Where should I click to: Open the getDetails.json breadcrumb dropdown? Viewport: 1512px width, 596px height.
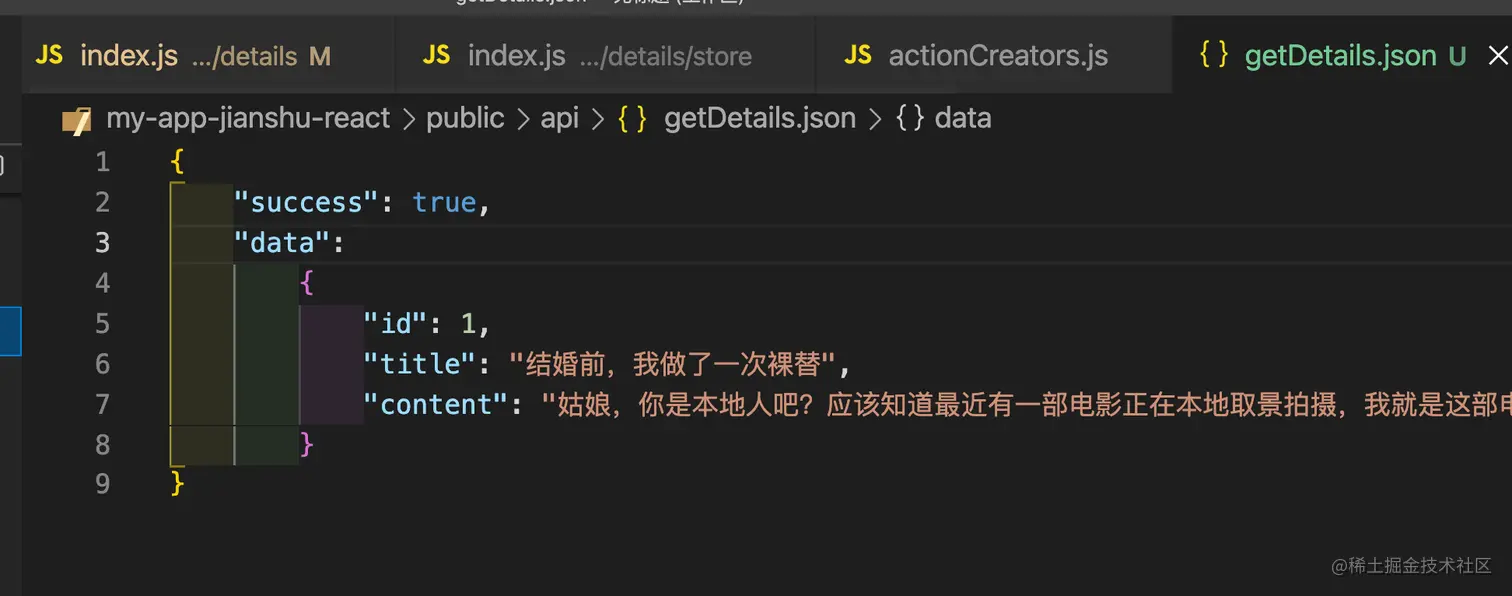click(x=760, y=119)
